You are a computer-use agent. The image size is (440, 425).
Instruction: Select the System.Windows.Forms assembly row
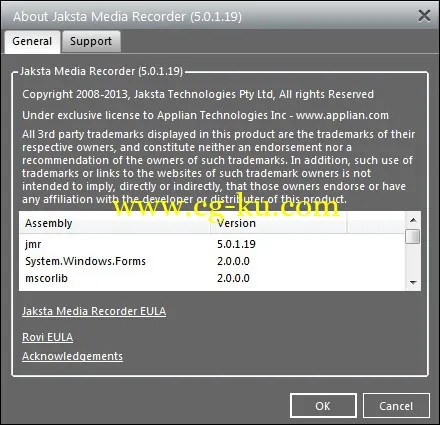(212, 261)
